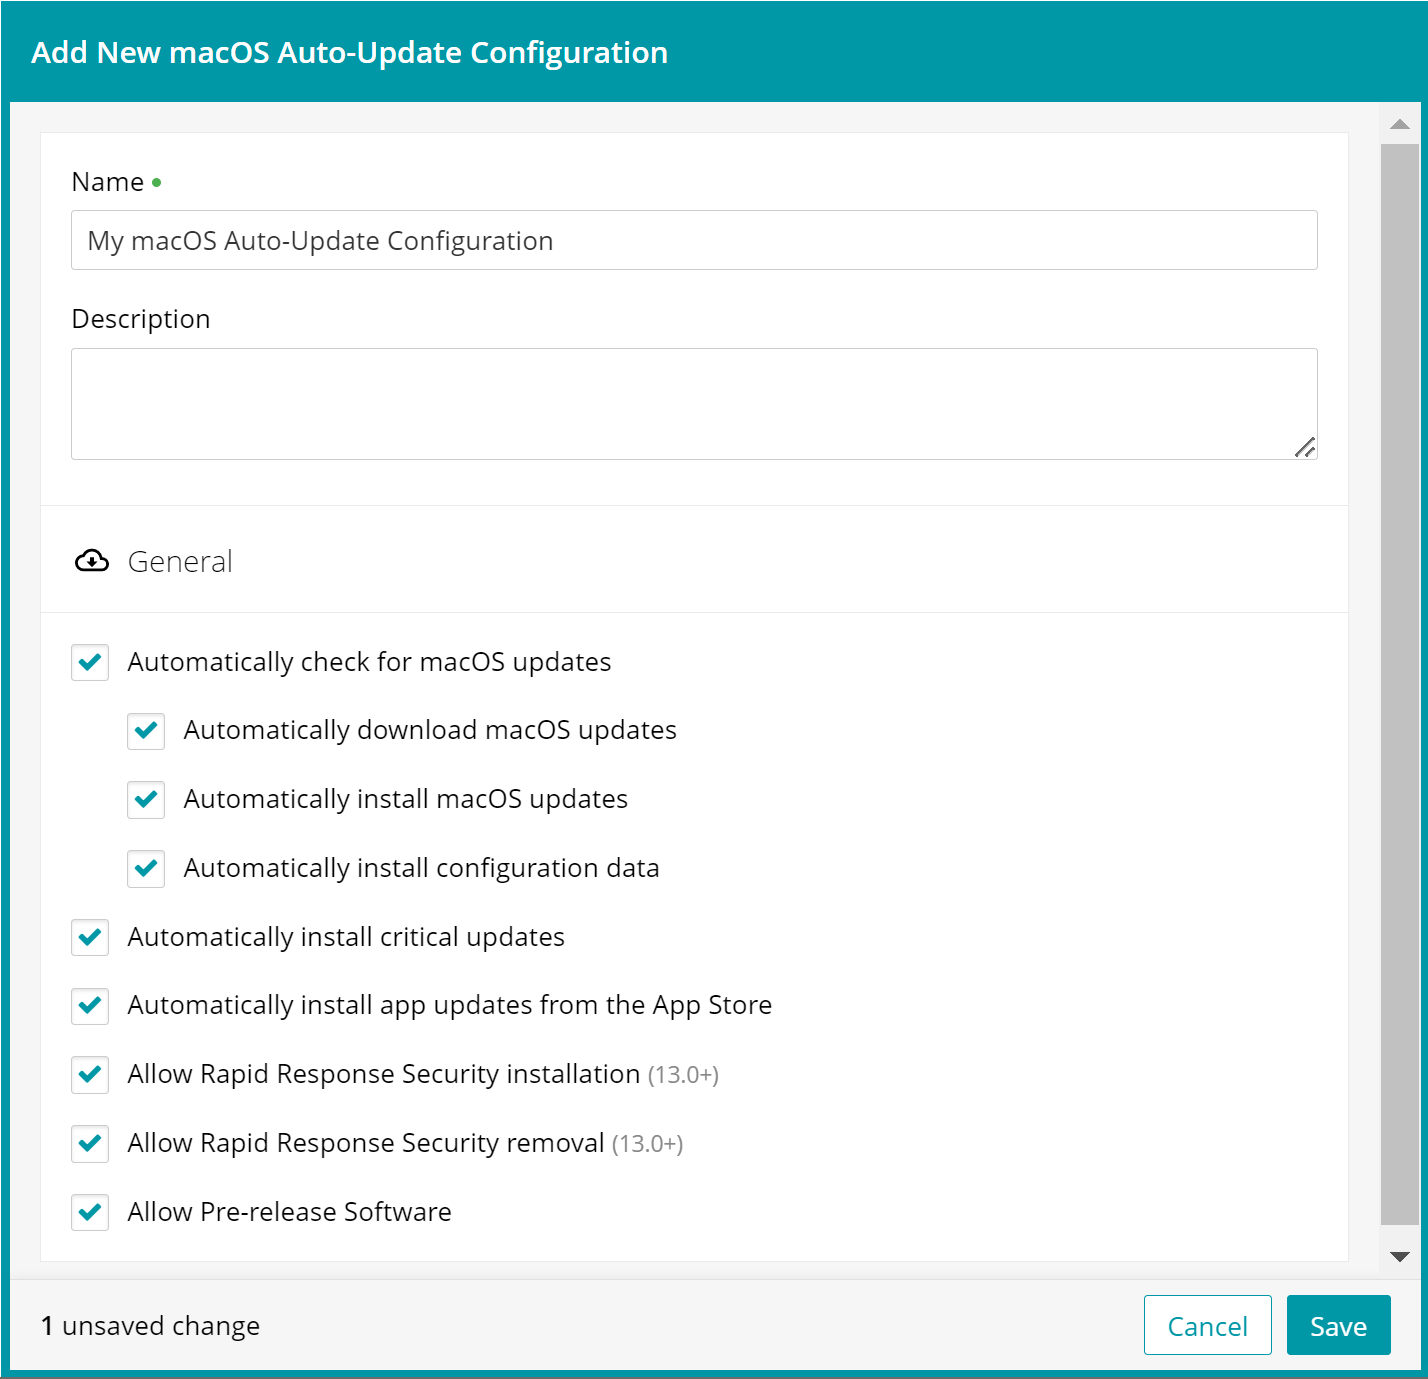Disable Automatically install macOS updates
This screenshot has width=1428, height=1379.
tap(146, 800)
